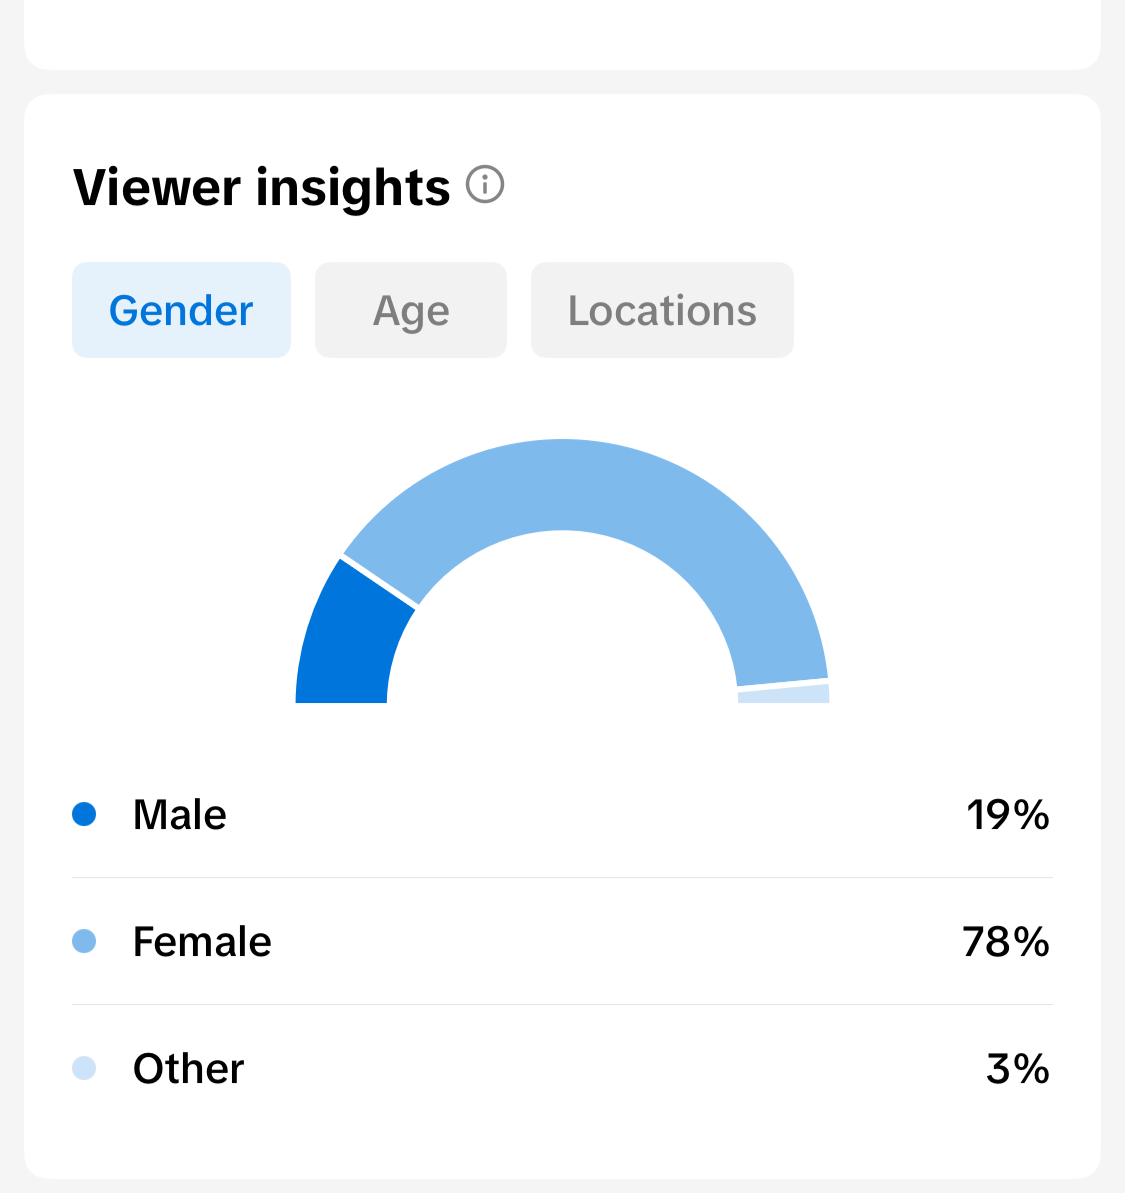This screenshot has height=1193, width=1125.
Task: Select the Gender tab
Action: (181, 310)
